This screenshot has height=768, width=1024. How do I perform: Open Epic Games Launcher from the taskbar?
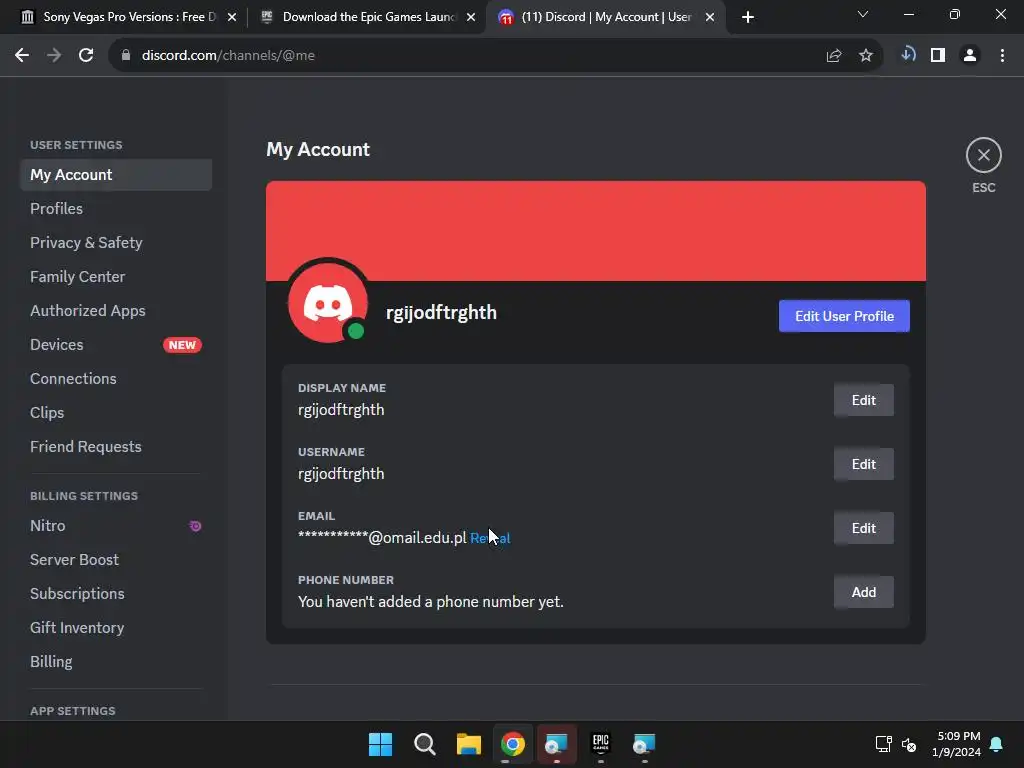pos(600,744)
